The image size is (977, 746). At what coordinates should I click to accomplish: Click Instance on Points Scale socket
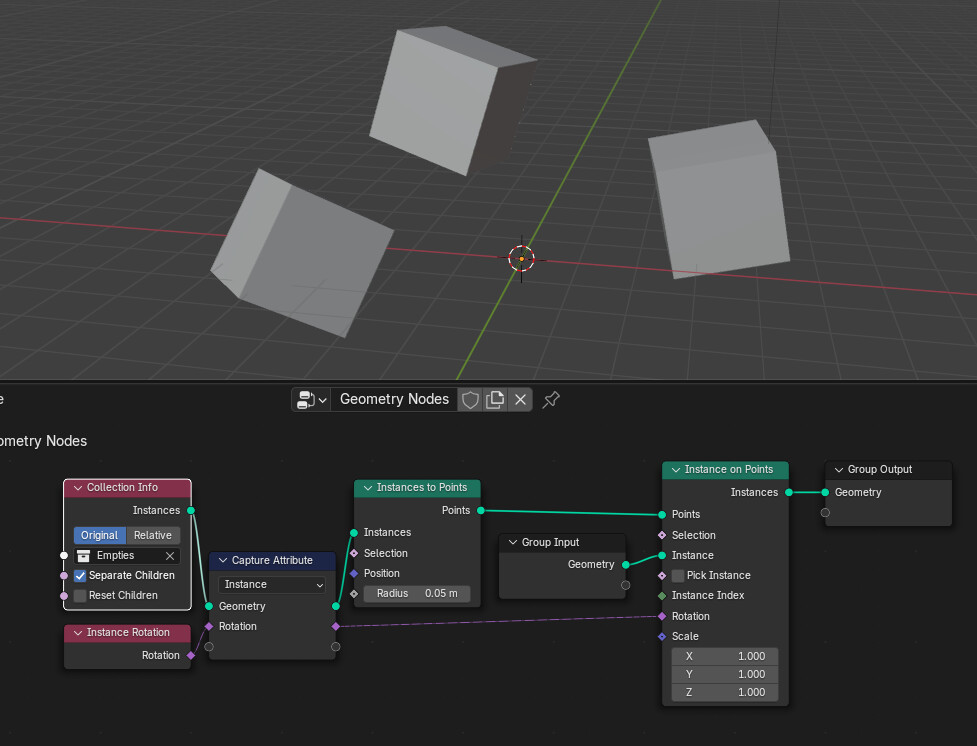[x=662, y=636]
